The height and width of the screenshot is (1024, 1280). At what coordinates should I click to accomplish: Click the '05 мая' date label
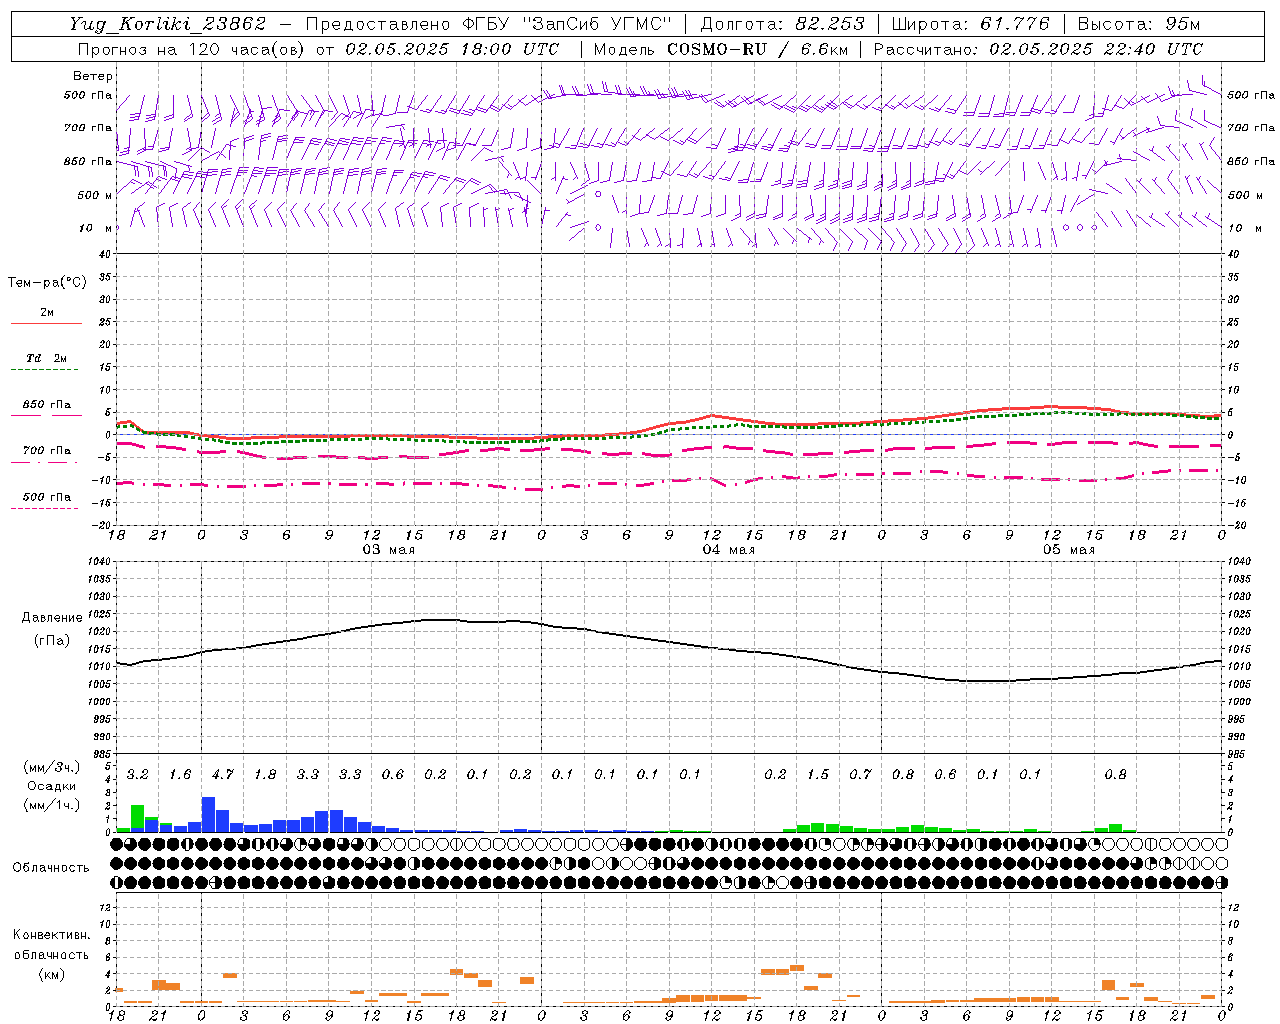pos(1069,550)
